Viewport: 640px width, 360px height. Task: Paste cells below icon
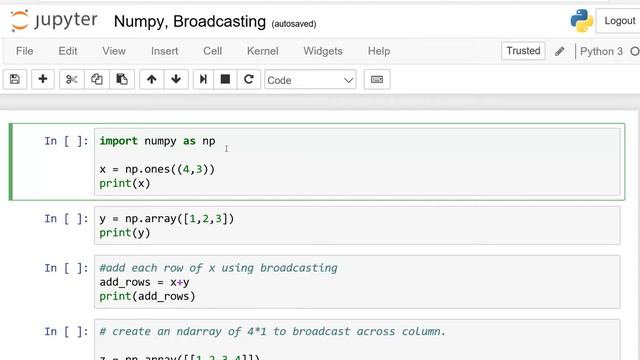(x=122, y=79)
